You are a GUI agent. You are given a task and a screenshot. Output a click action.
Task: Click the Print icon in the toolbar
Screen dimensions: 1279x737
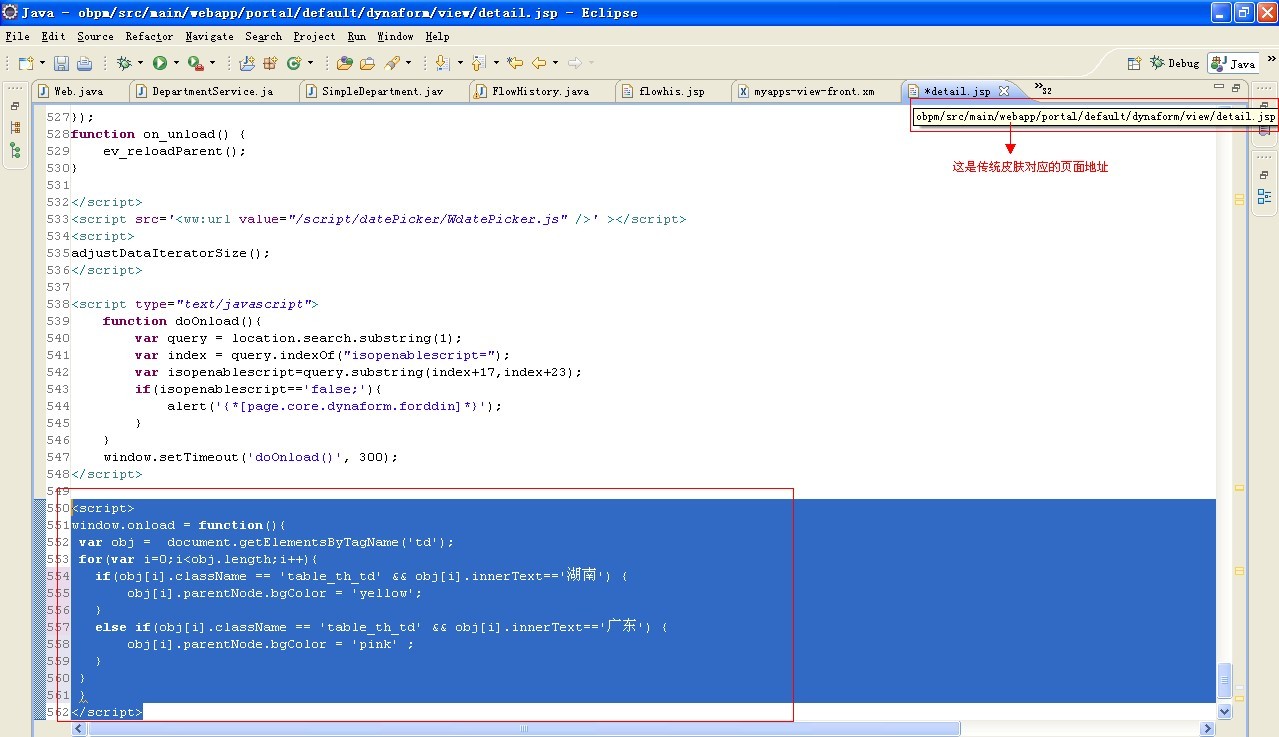84,63
